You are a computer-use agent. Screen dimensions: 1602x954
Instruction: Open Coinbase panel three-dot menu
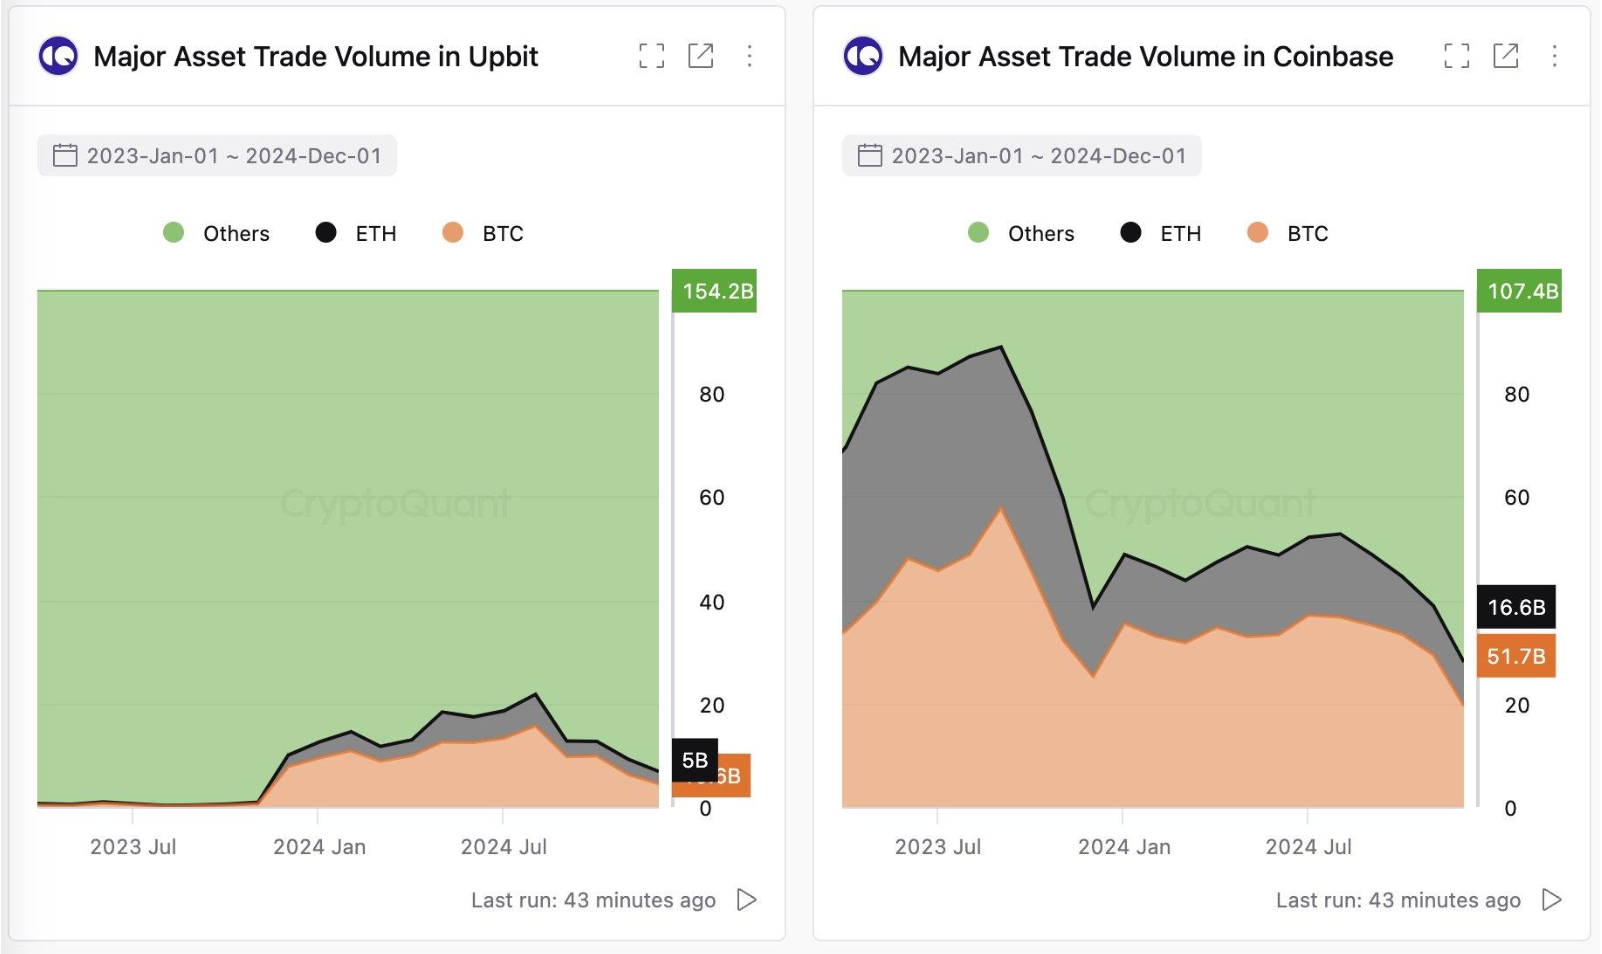pyautogui.click(x=1554, y=56)
